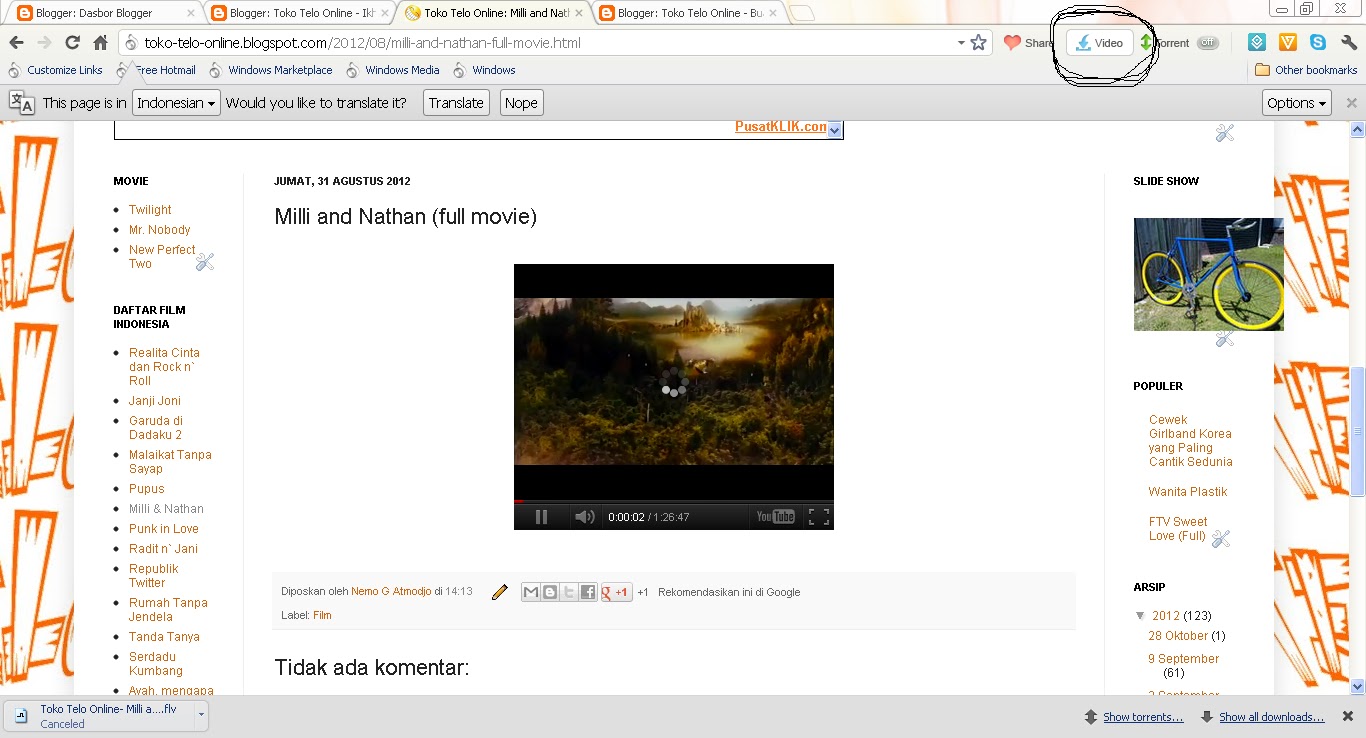
Task: Click the browser Forward arrow
Action: [x=44, y=43]
